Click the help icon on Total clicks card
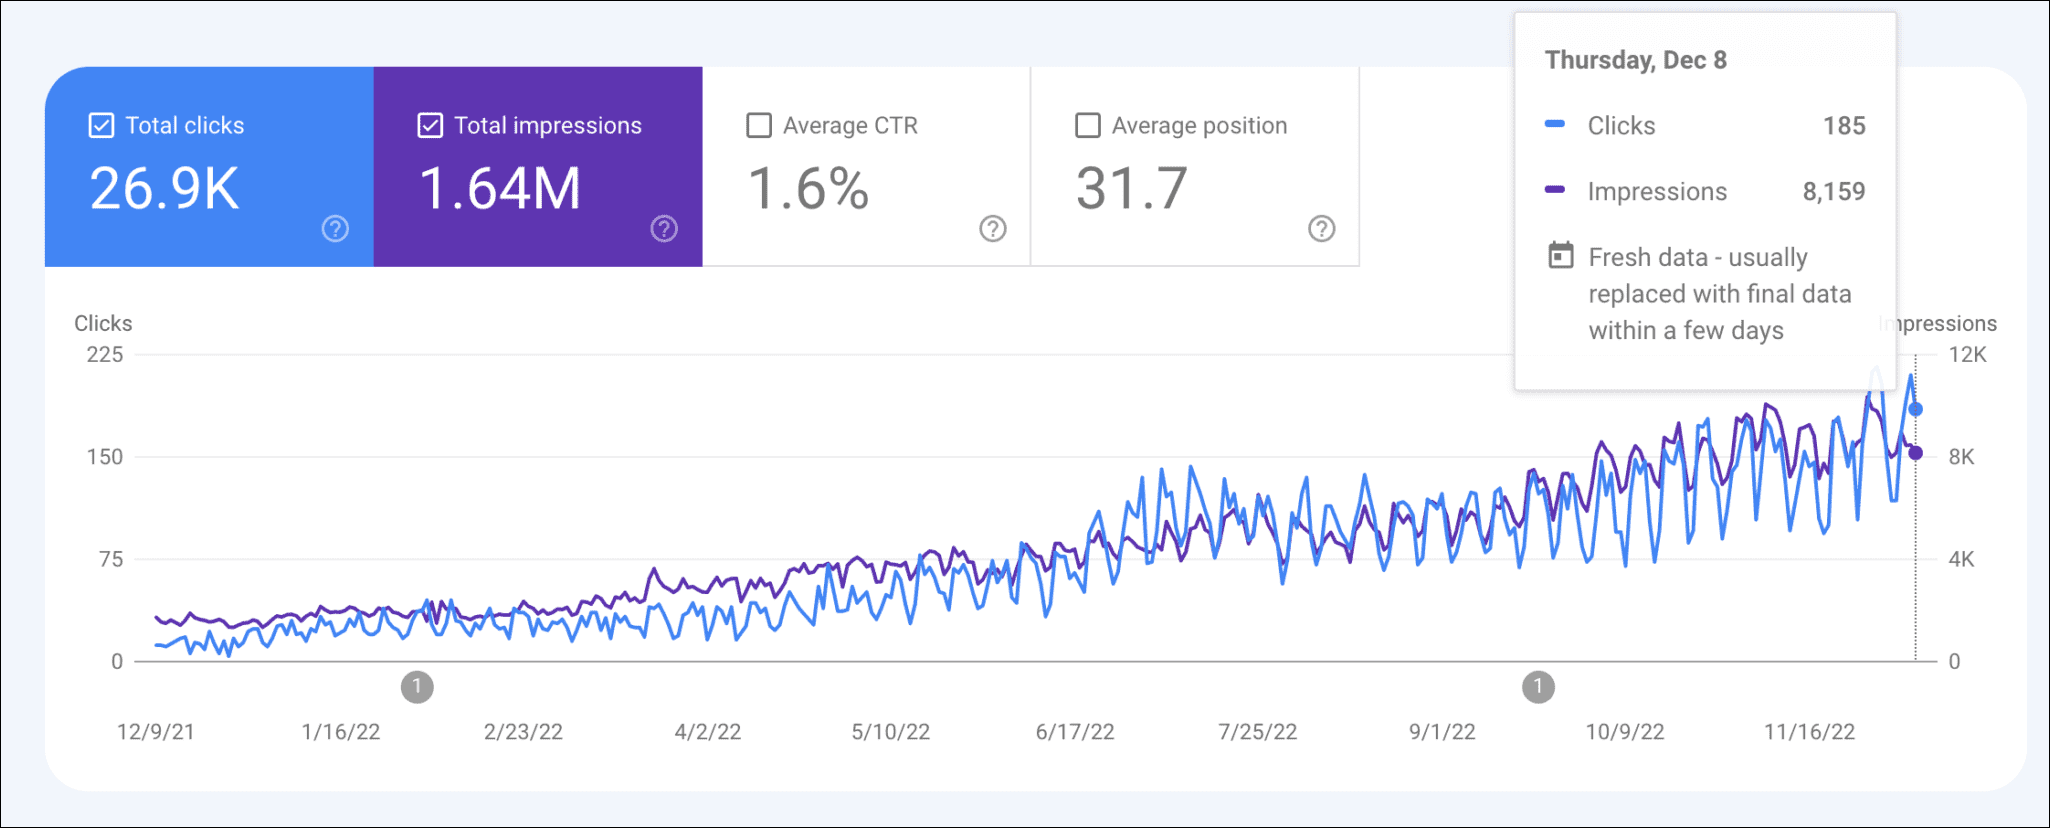This screenshot has height=828, width=2050. (335, 229)
